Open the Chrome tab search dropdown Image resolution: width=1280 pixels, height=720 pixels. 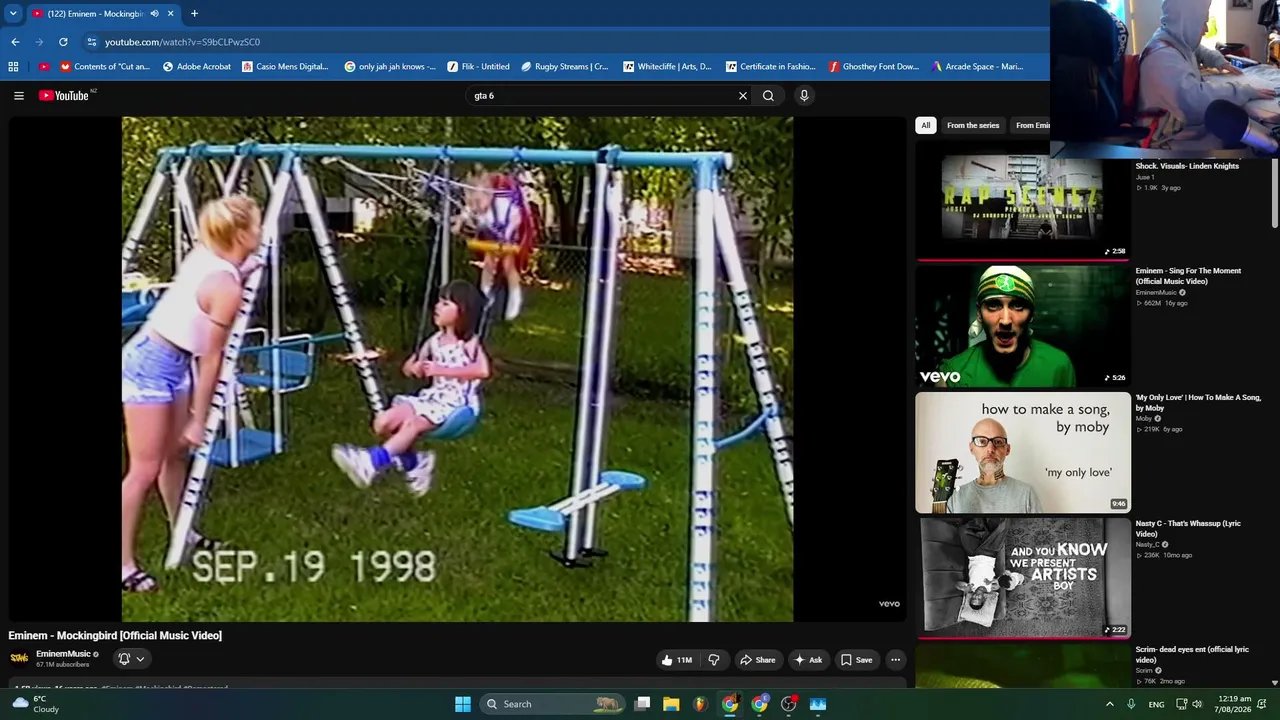13,14
